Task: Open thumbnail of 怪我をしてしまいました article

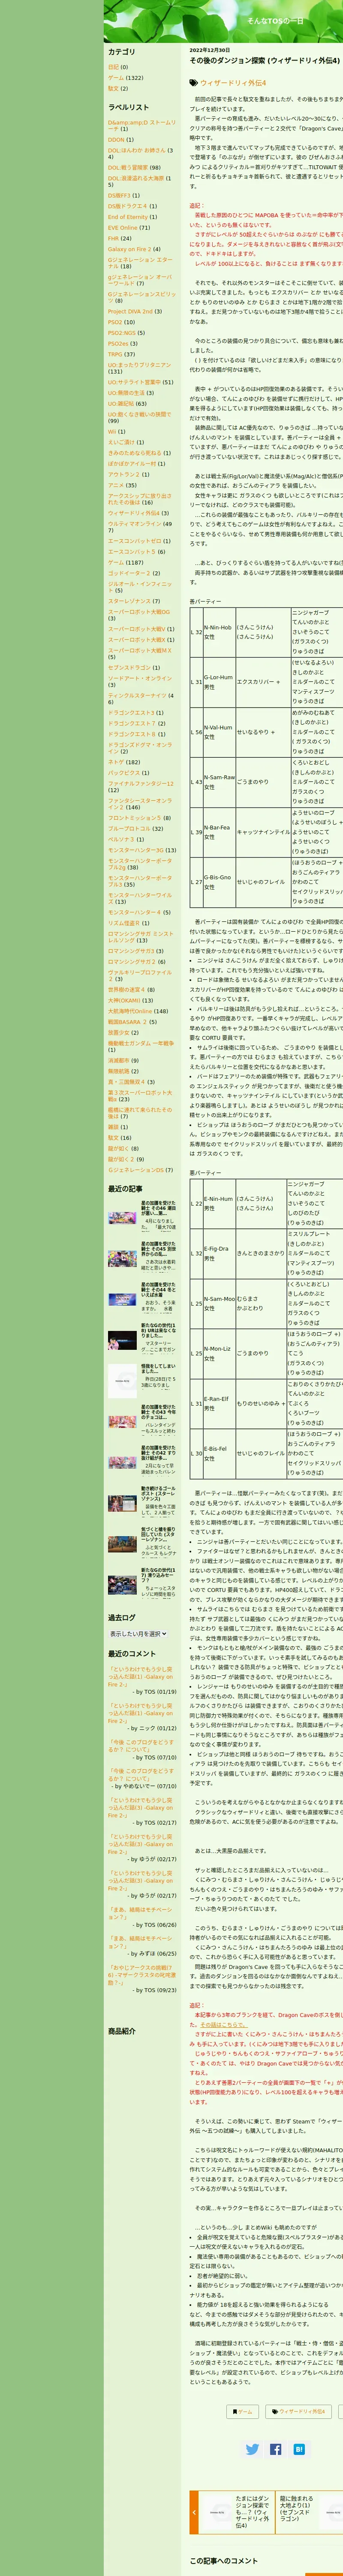Action: tap(122, 1381)
